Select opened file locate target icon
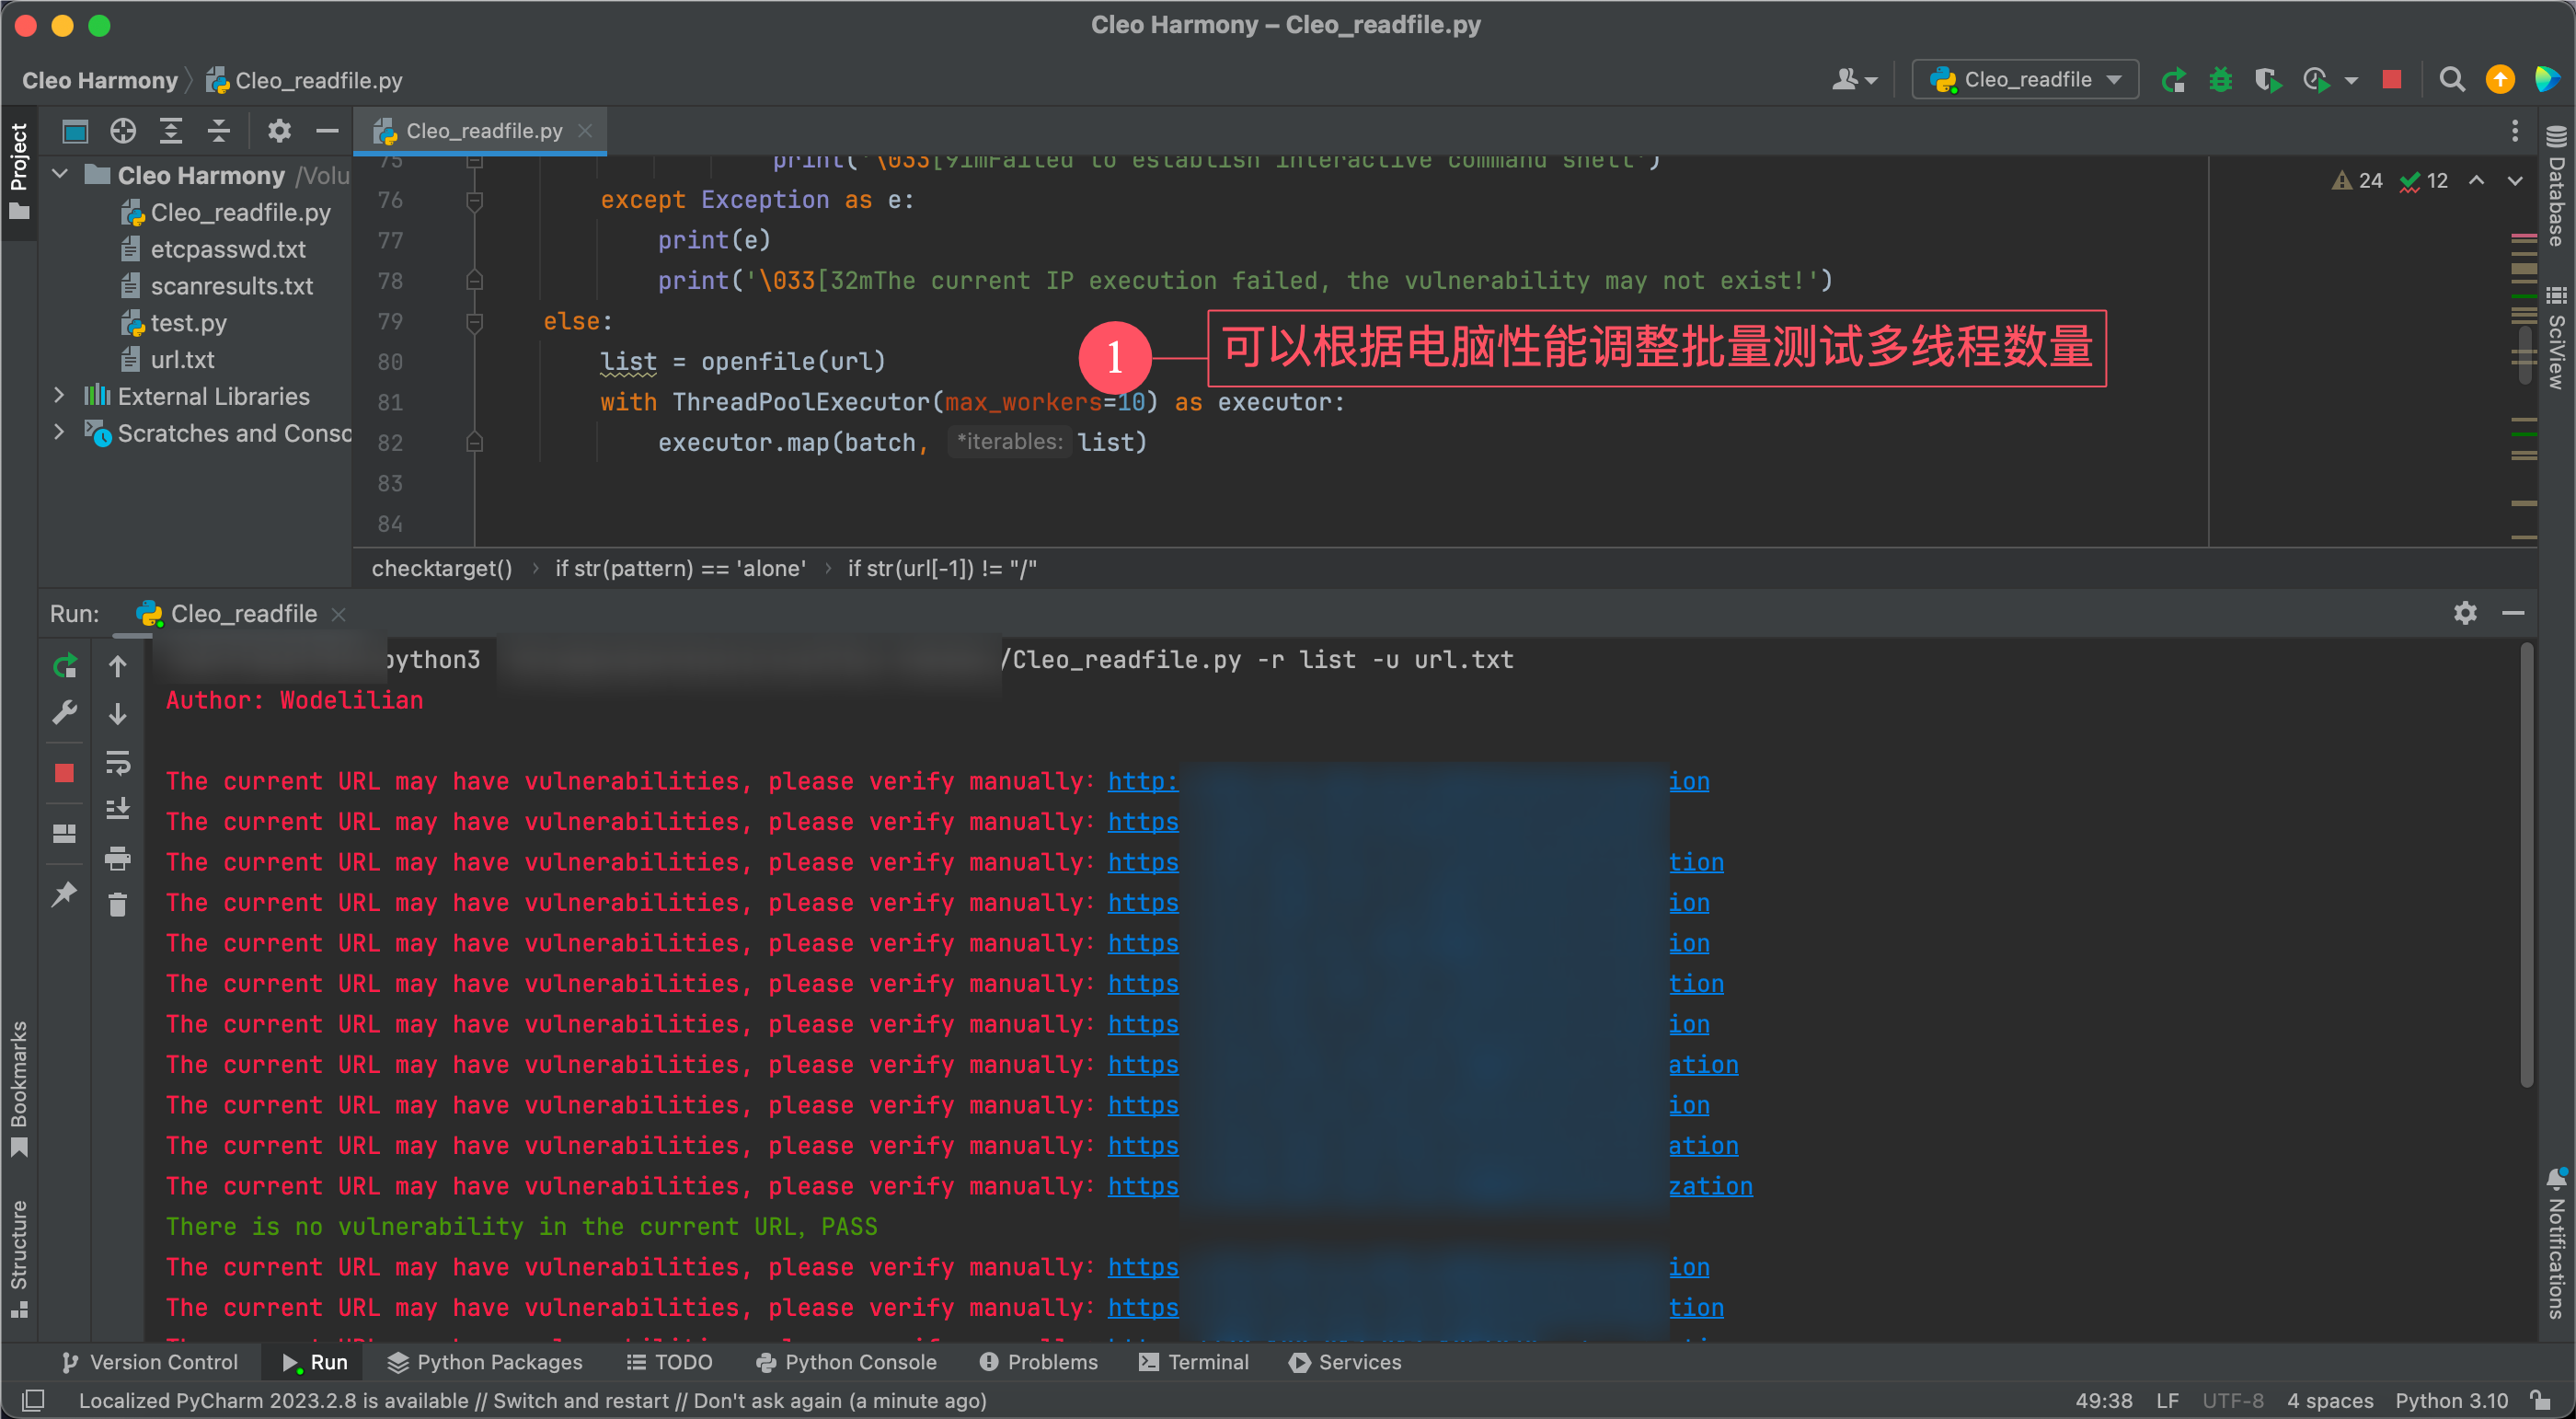 tap(123, 131)
